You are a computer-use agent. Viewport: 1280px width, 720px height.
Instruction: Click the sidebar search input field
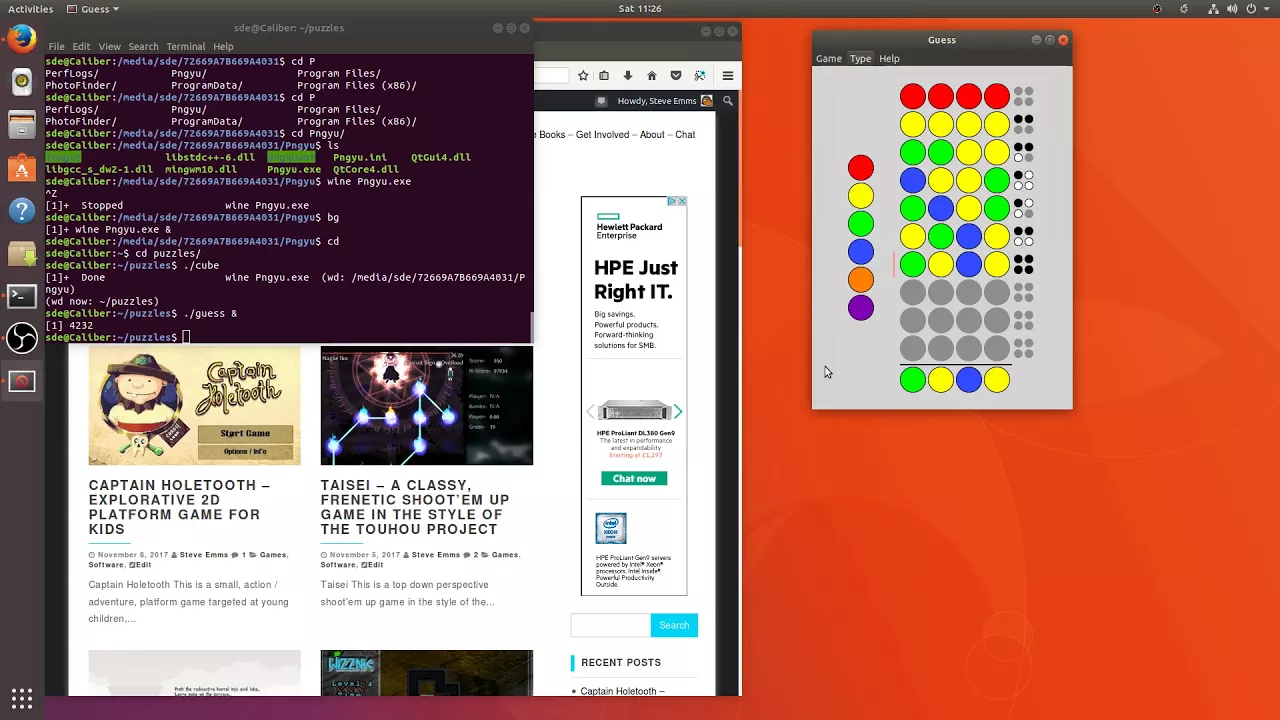click(611, 626)
